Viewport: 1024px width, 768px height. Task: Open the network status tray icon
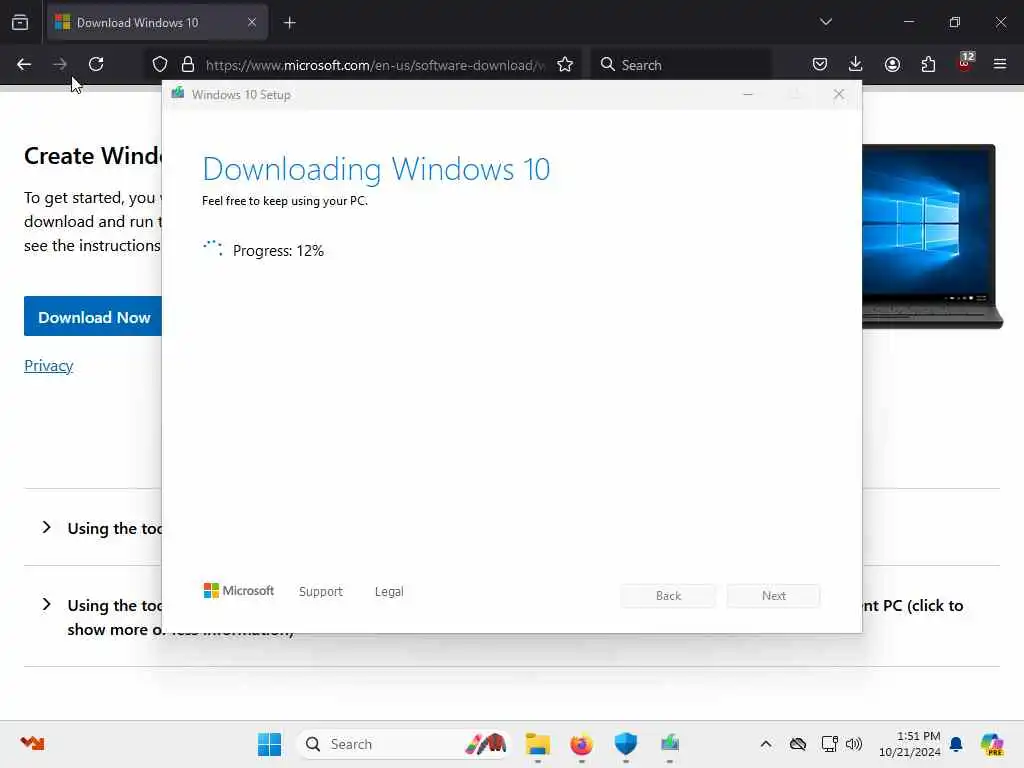(829, 744)
